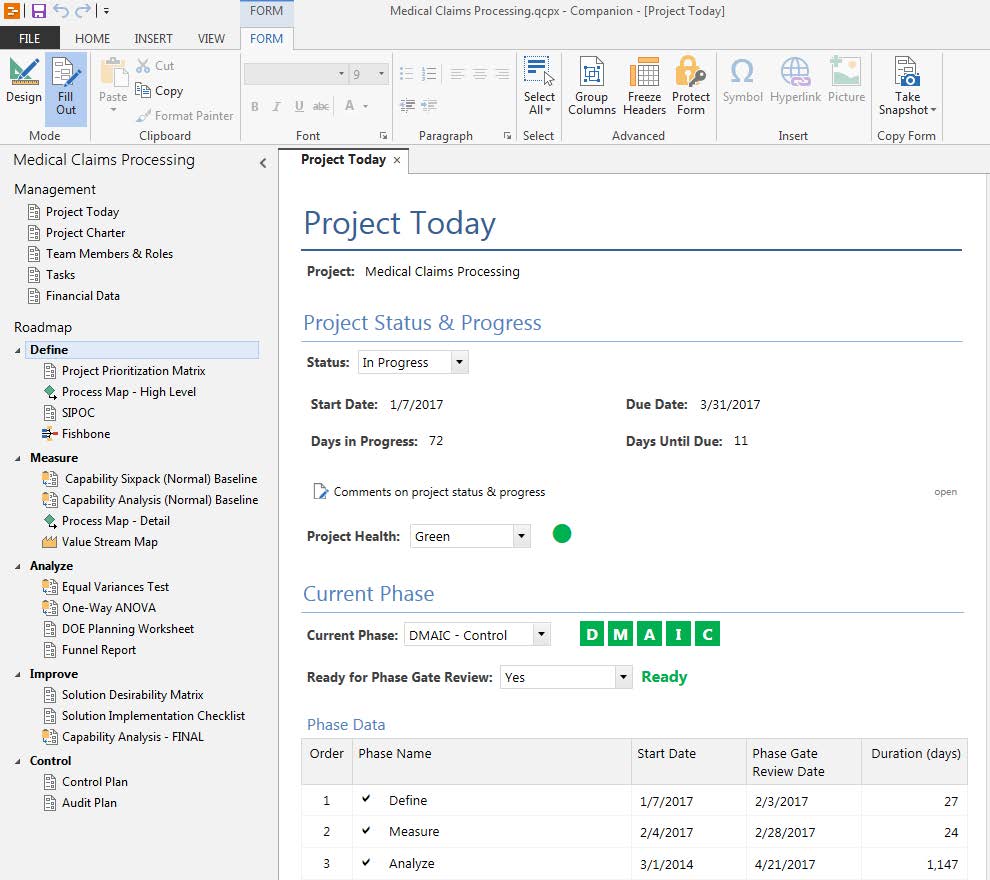Toggle the Analyze phase checkmark
The image size is (990, 880).
[x=366, y=863]
